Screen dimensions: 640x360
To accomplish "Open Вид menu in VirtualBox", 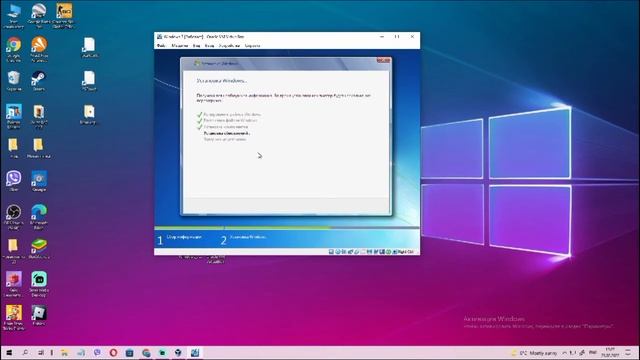I will click(x=197, y=46).
